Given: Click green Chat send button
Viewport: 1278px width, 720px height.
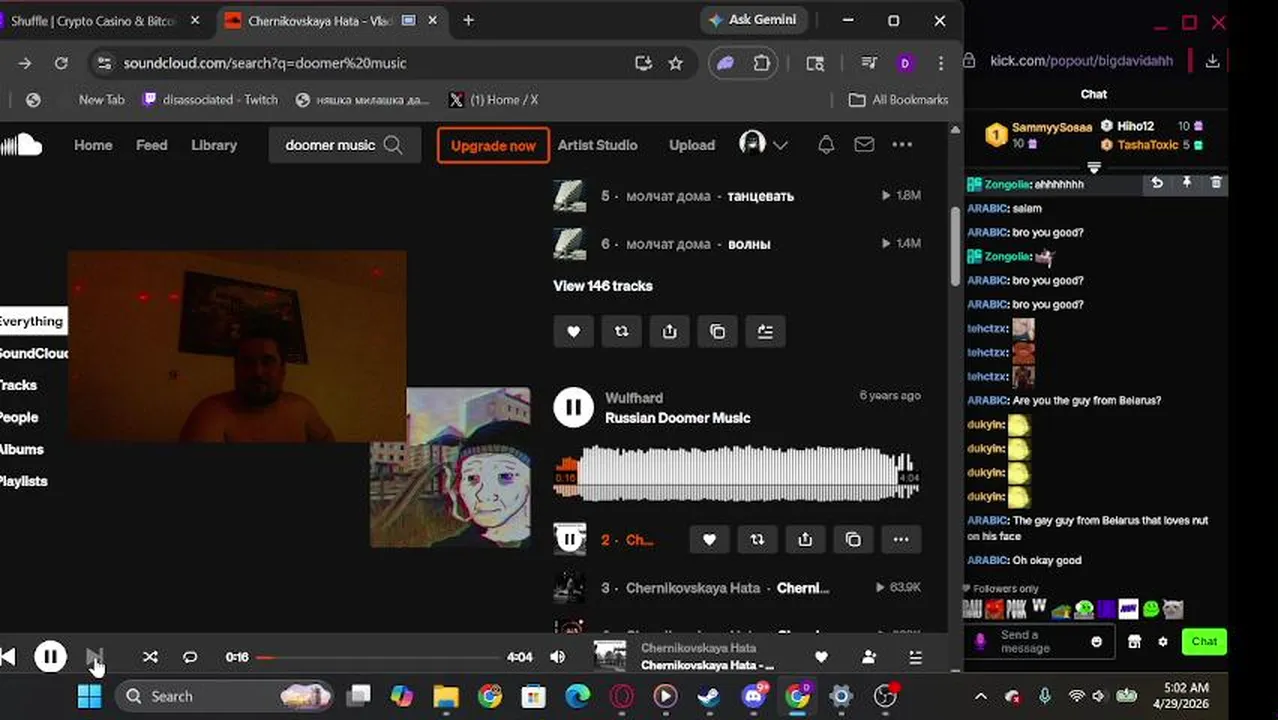Looking at the screenshot, I should click(1204, 642).
